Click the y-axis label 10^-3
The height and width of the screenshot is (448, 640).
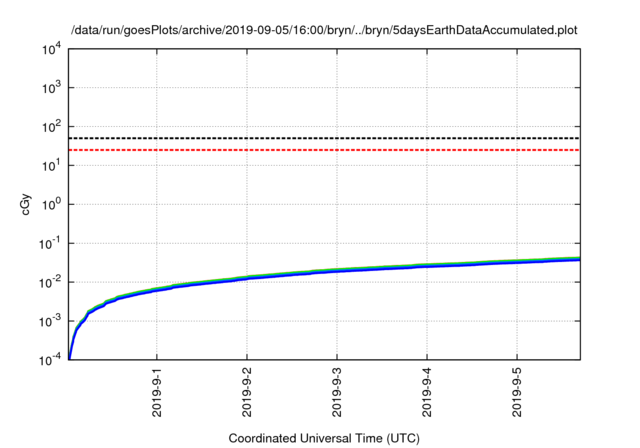(49, 321)
